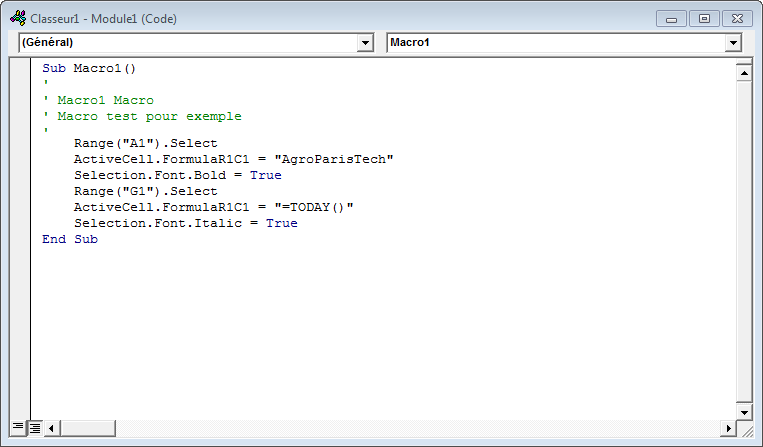
Task: Open the Macro1 procedure dropdown
Action: tap(733, 43)
